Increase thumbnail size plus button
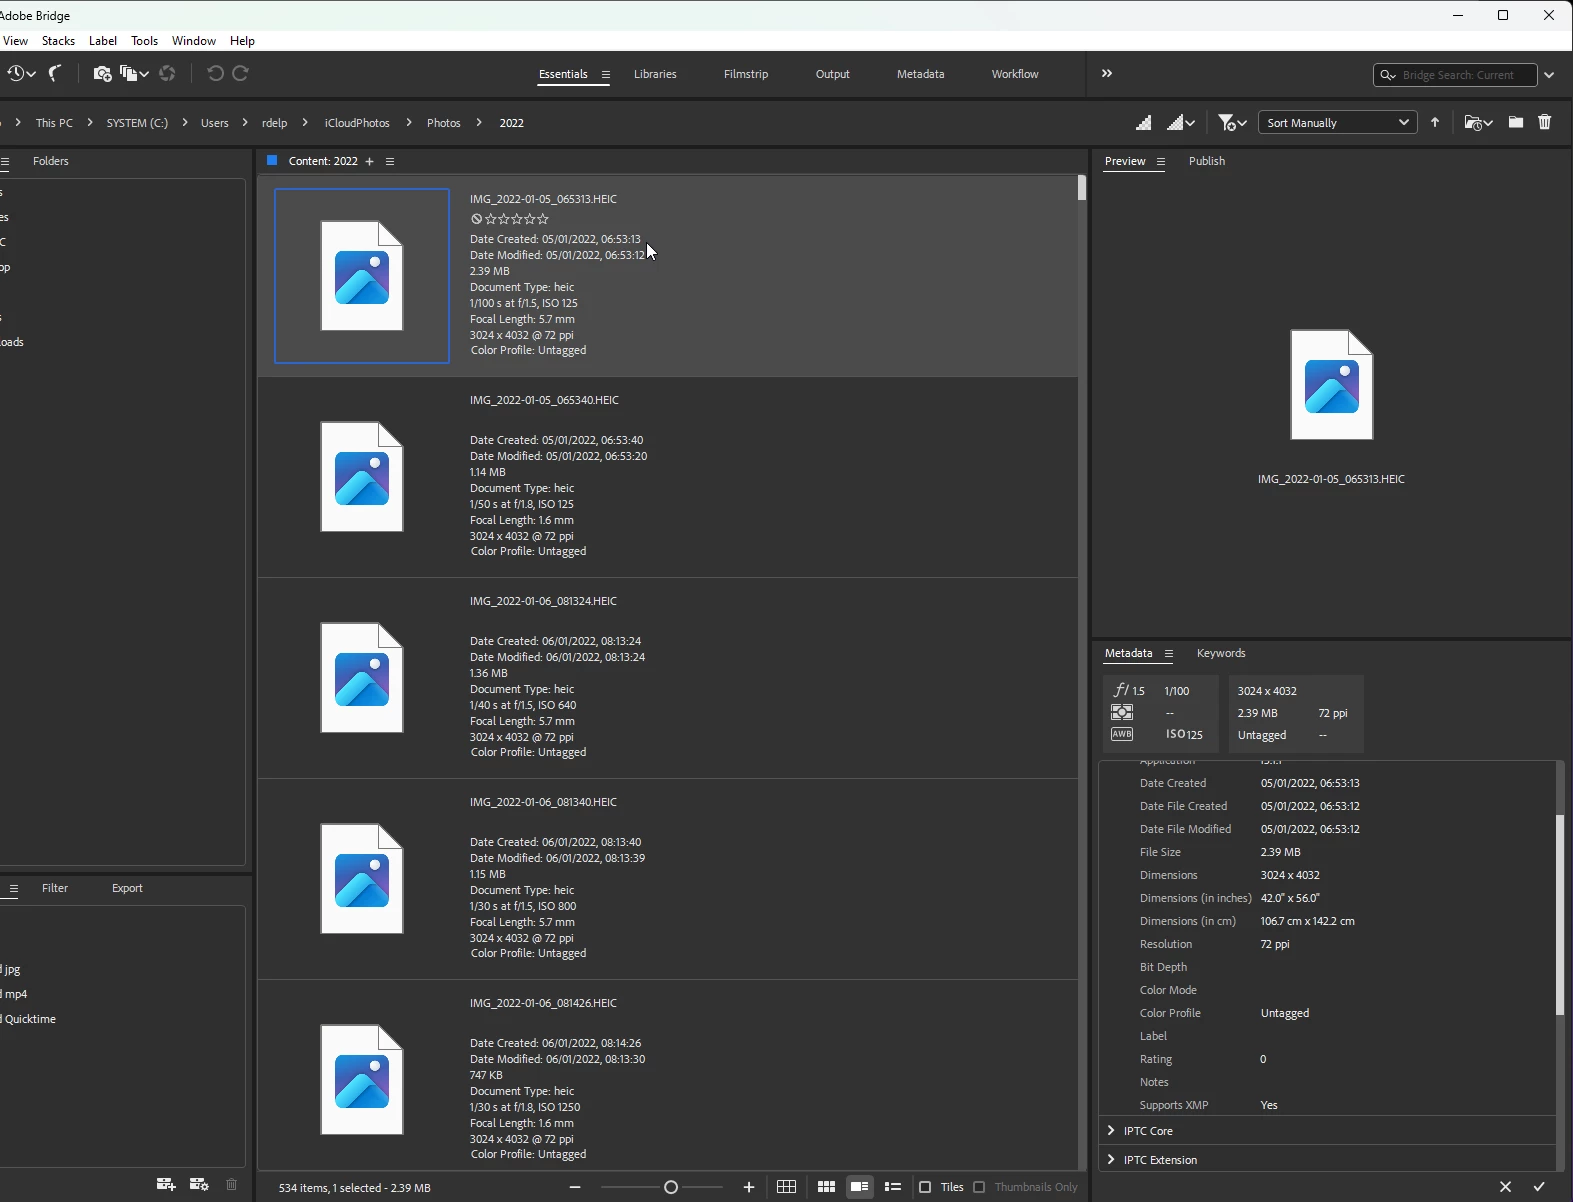 (x=749, y=1187)
